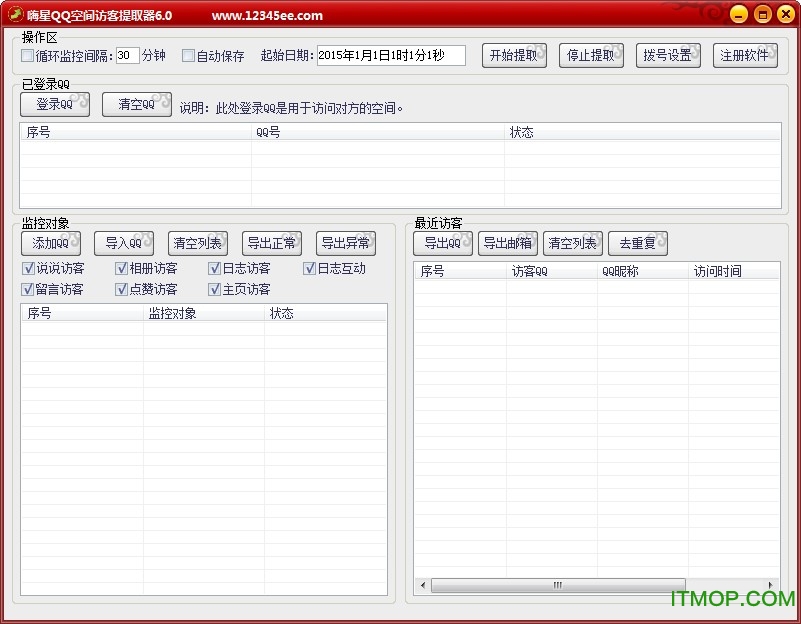Click 添加QQ button under 监控对象
This screenshot has height=624, width=801.
tap(51, 243)
